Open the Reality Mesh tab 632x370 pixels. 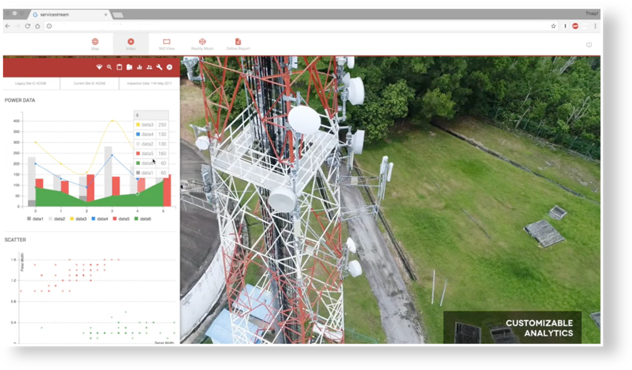202,44
